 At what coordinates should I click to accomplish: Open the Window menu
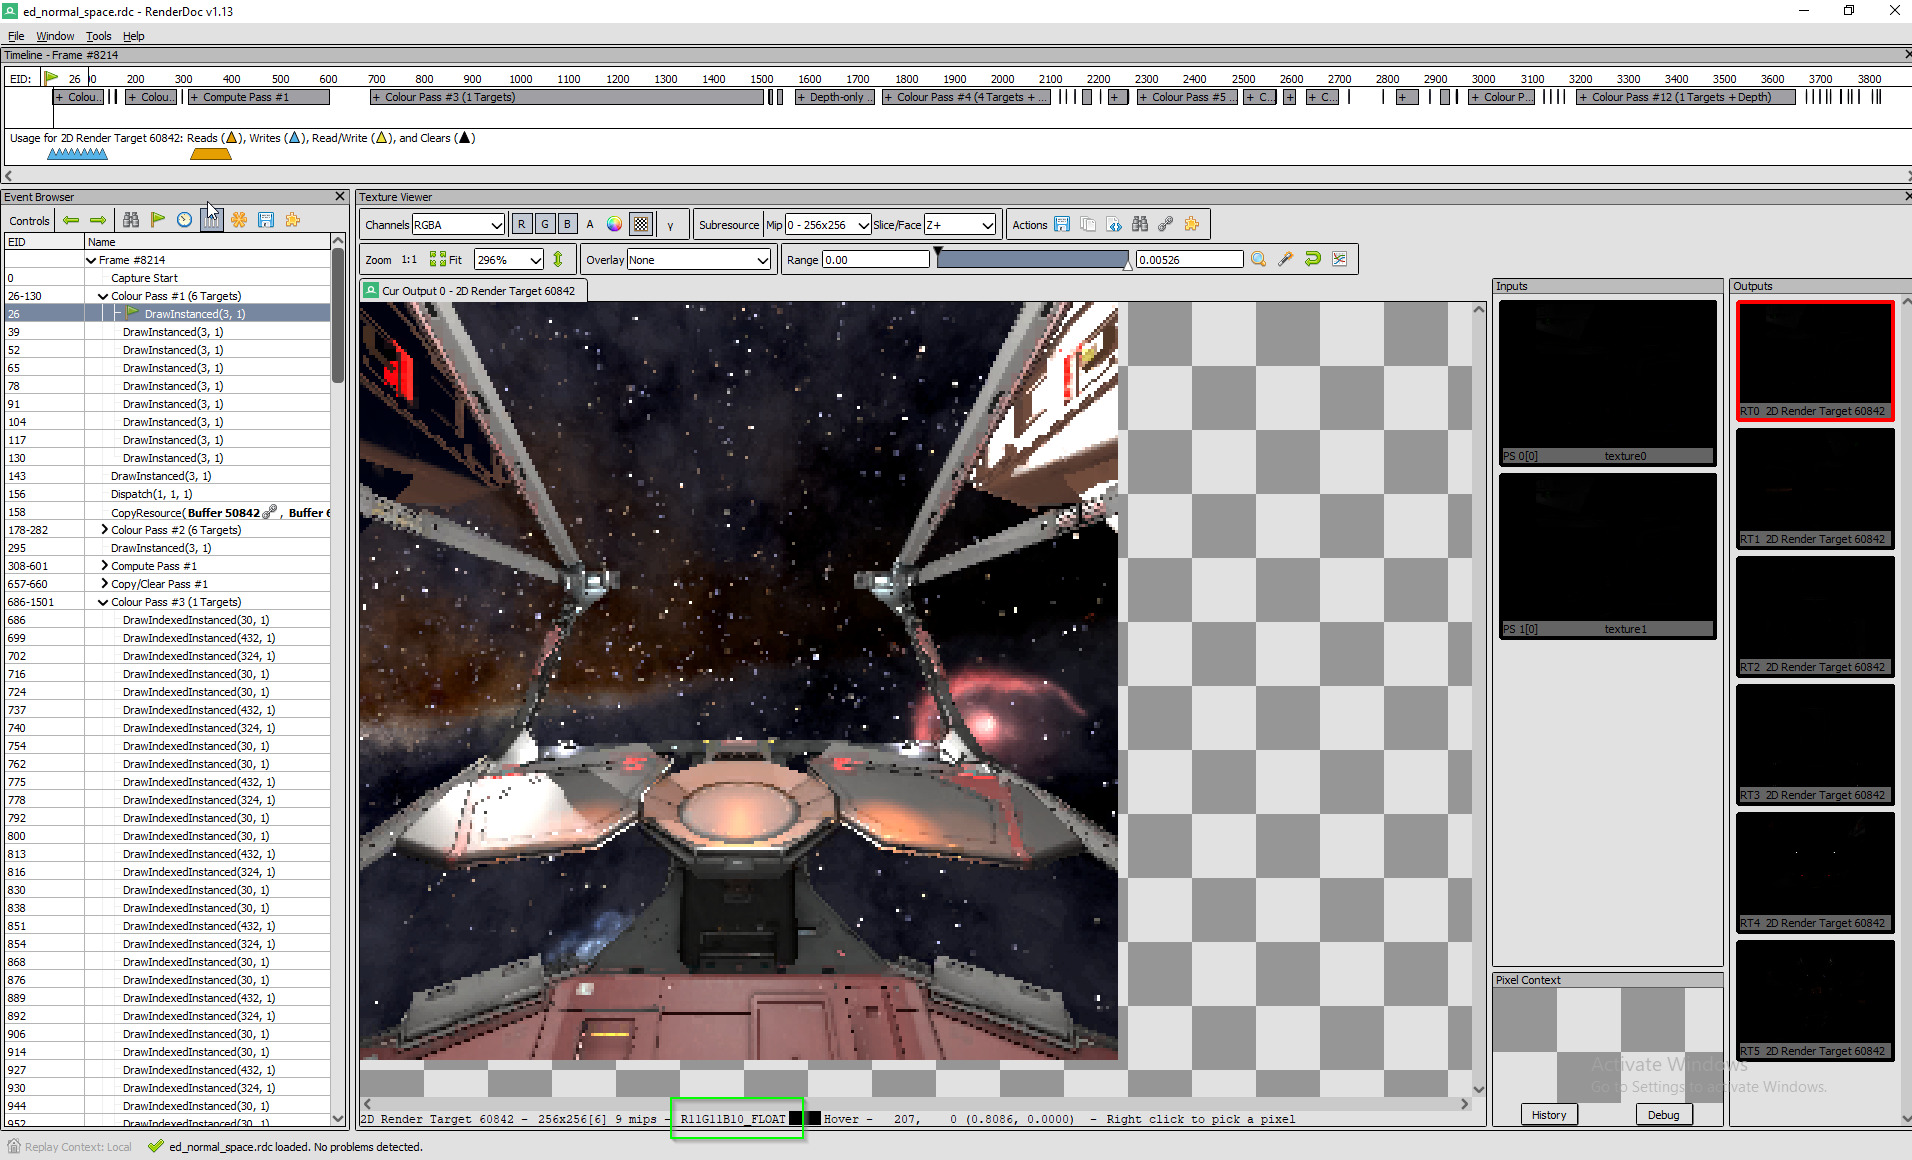(x=55, y=36)
